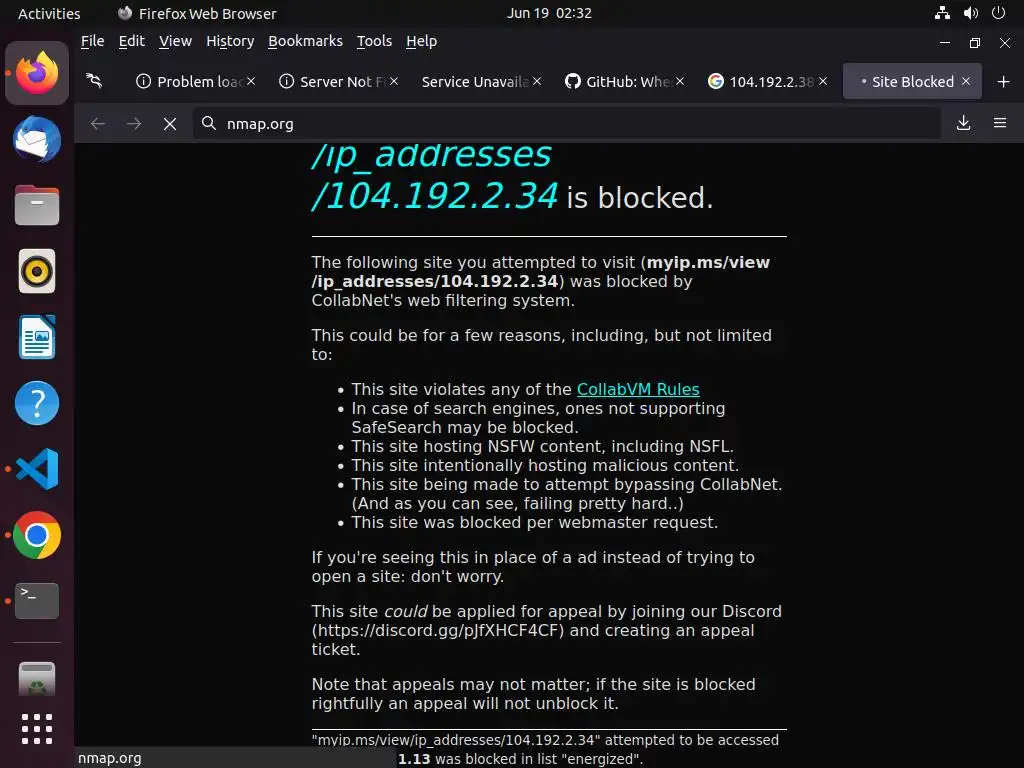Click Firefox Web Browser app menu
1024x768 pixels.
(x=197, y=13)
